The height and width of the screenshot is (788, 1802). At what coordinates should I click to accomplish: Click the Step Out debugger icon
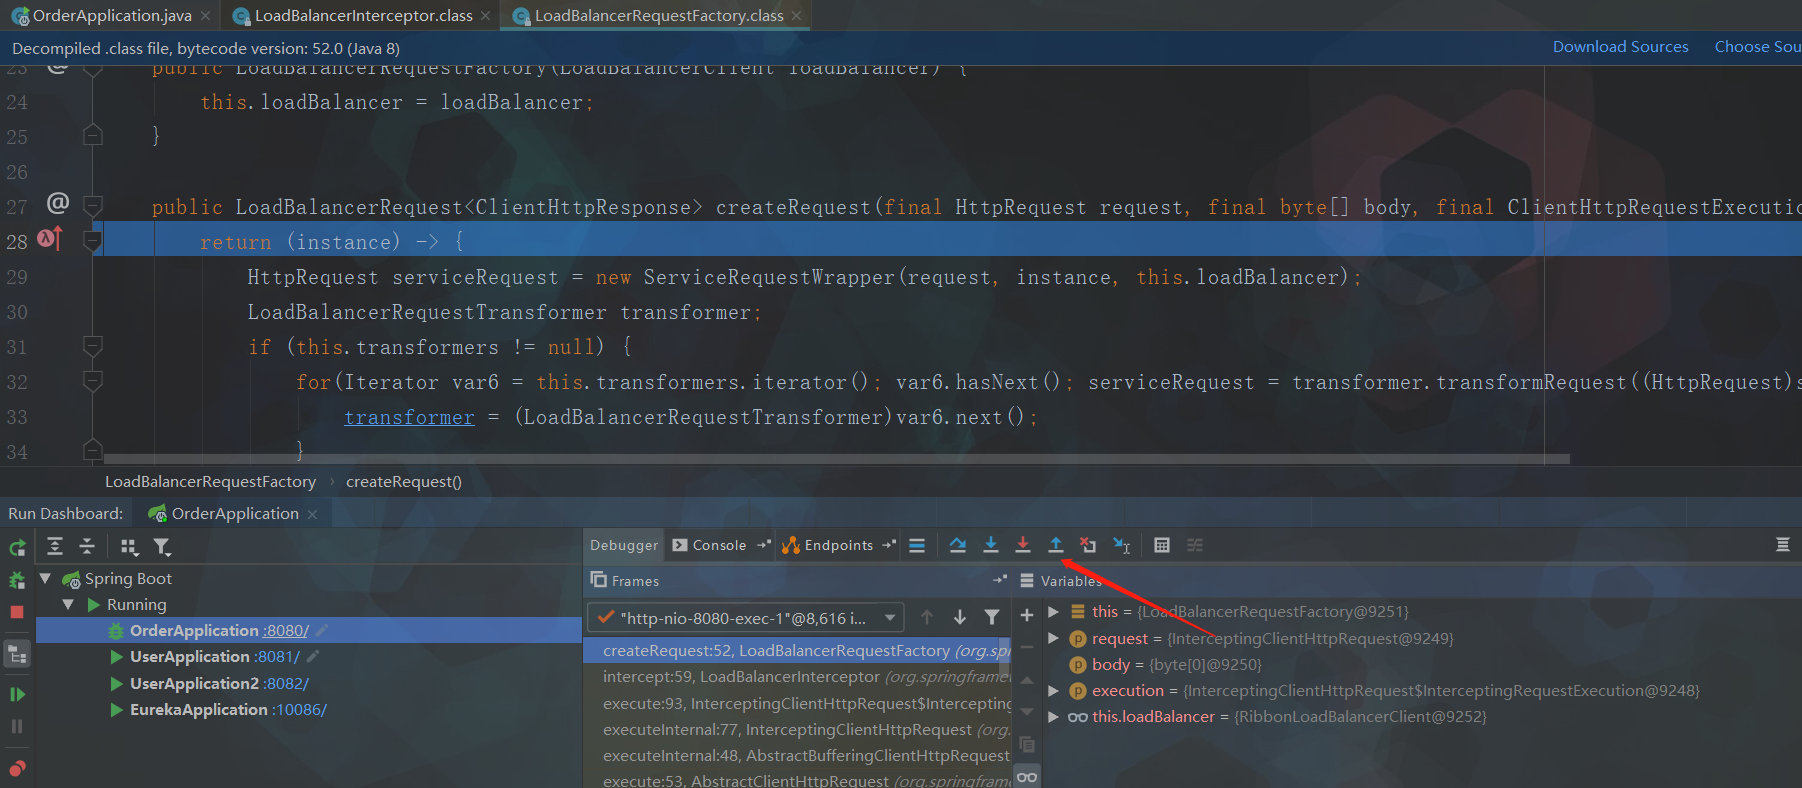tap(1056, 545)
